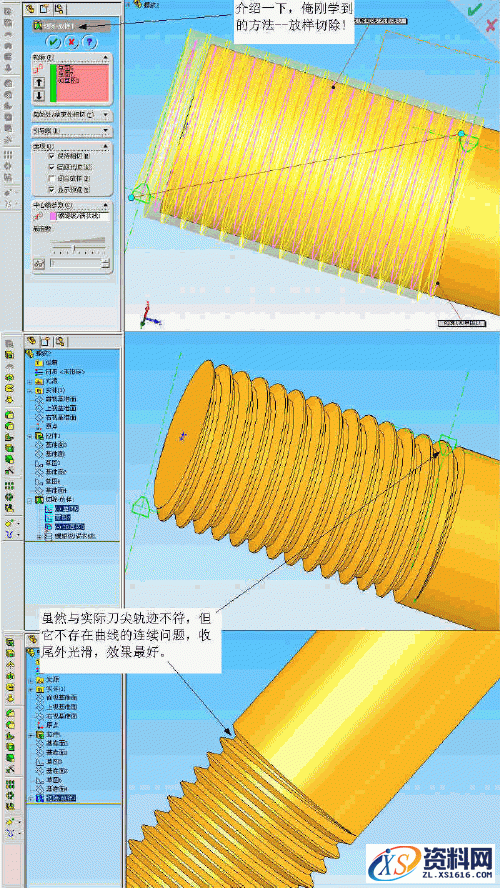The width and height of the screenshot is (500, 888).
Task: Collapse the 选项 options section
Action: (x=105, y=146)
